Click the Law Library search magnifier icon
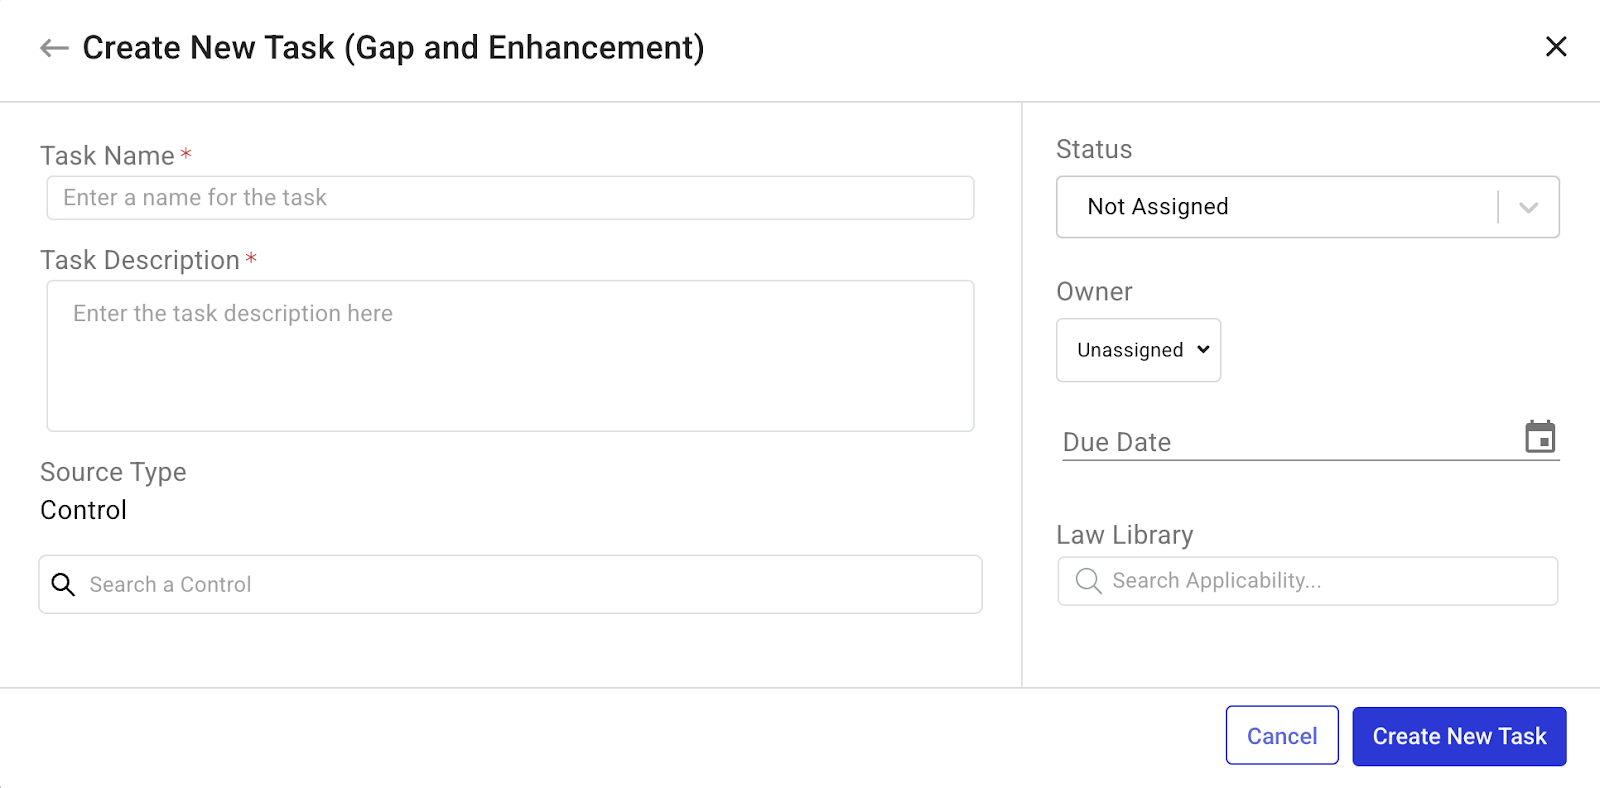The height and width of the screenshot is (788, 1600). 1088,581
